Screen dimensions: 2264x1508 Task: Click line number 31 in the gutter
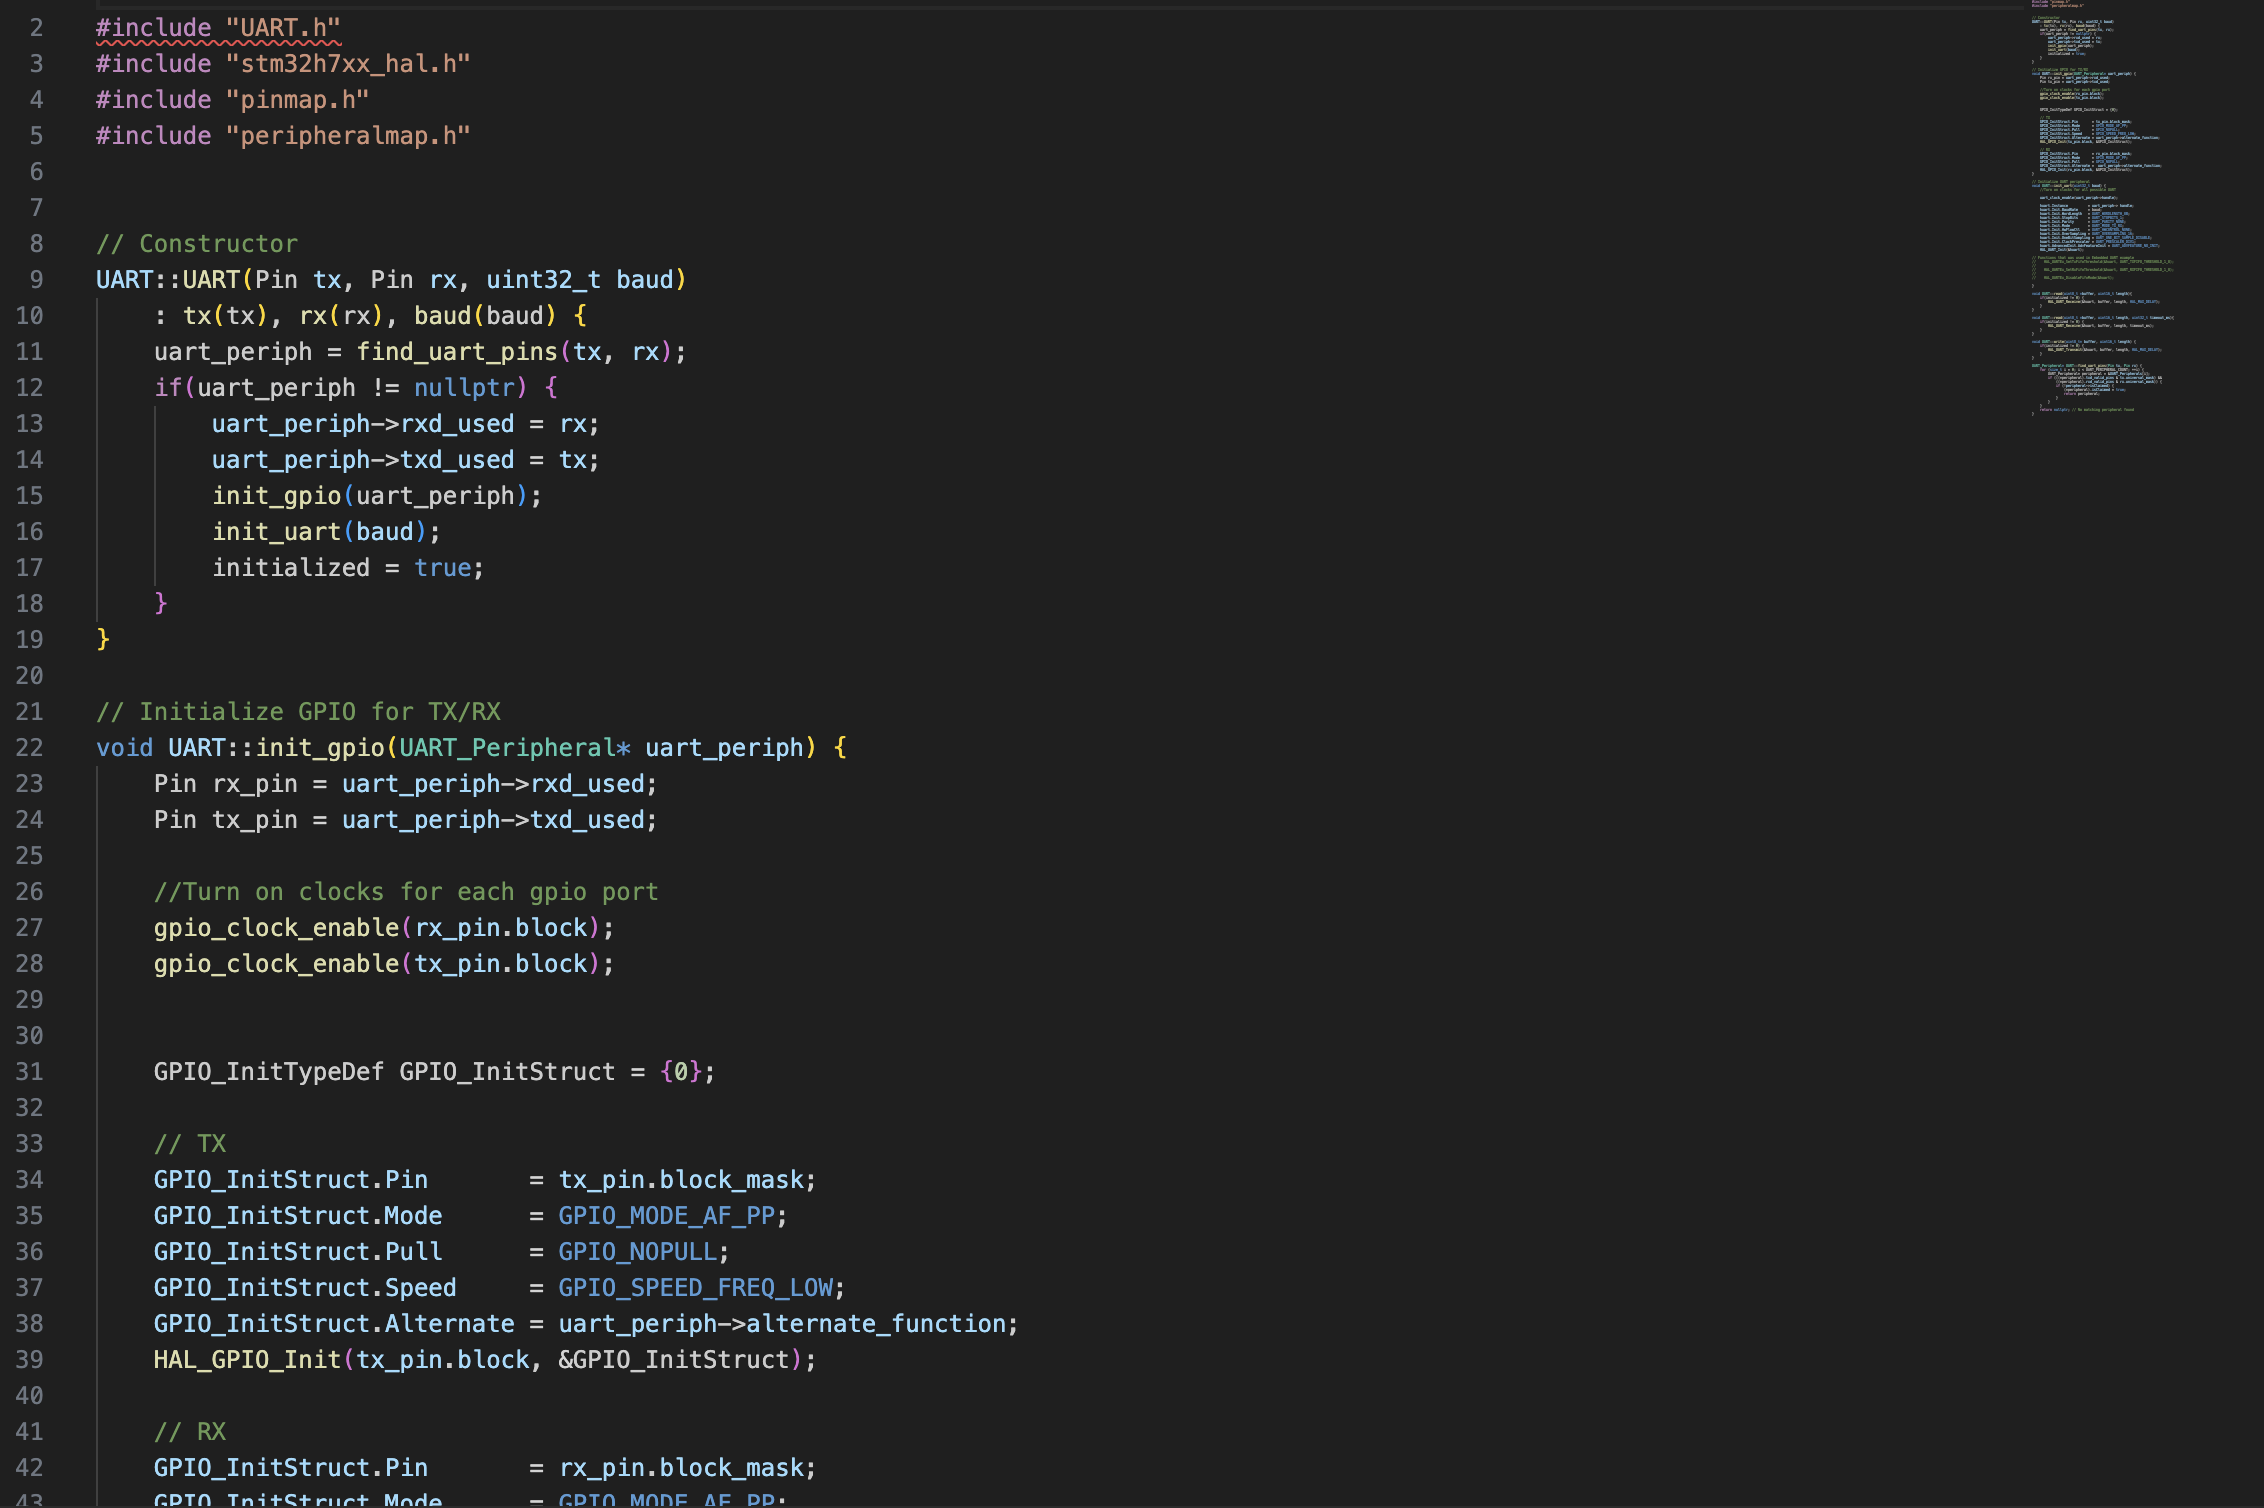click(x=30, y=1072)
